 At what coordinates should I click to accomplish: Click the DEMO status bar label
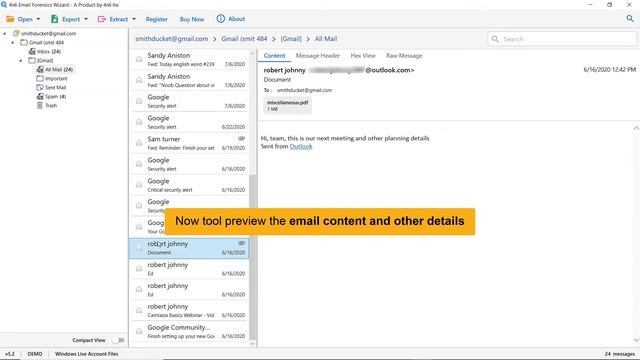tap(35, 354)
